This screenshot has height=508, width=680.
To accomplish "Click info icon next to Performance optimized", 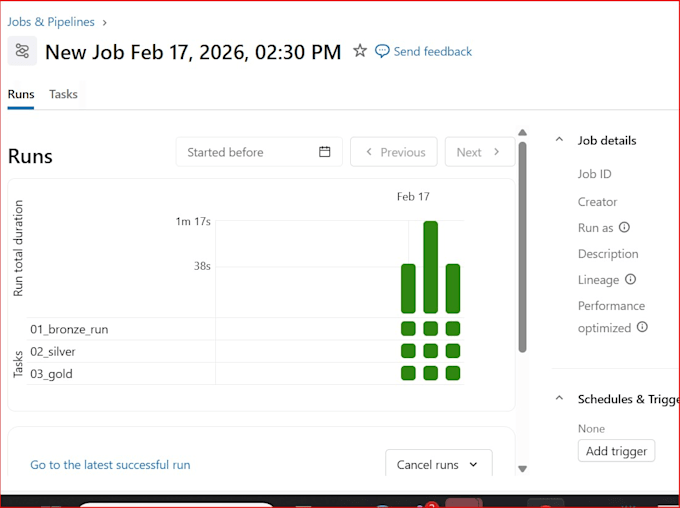I will click(x=642, y=327).
